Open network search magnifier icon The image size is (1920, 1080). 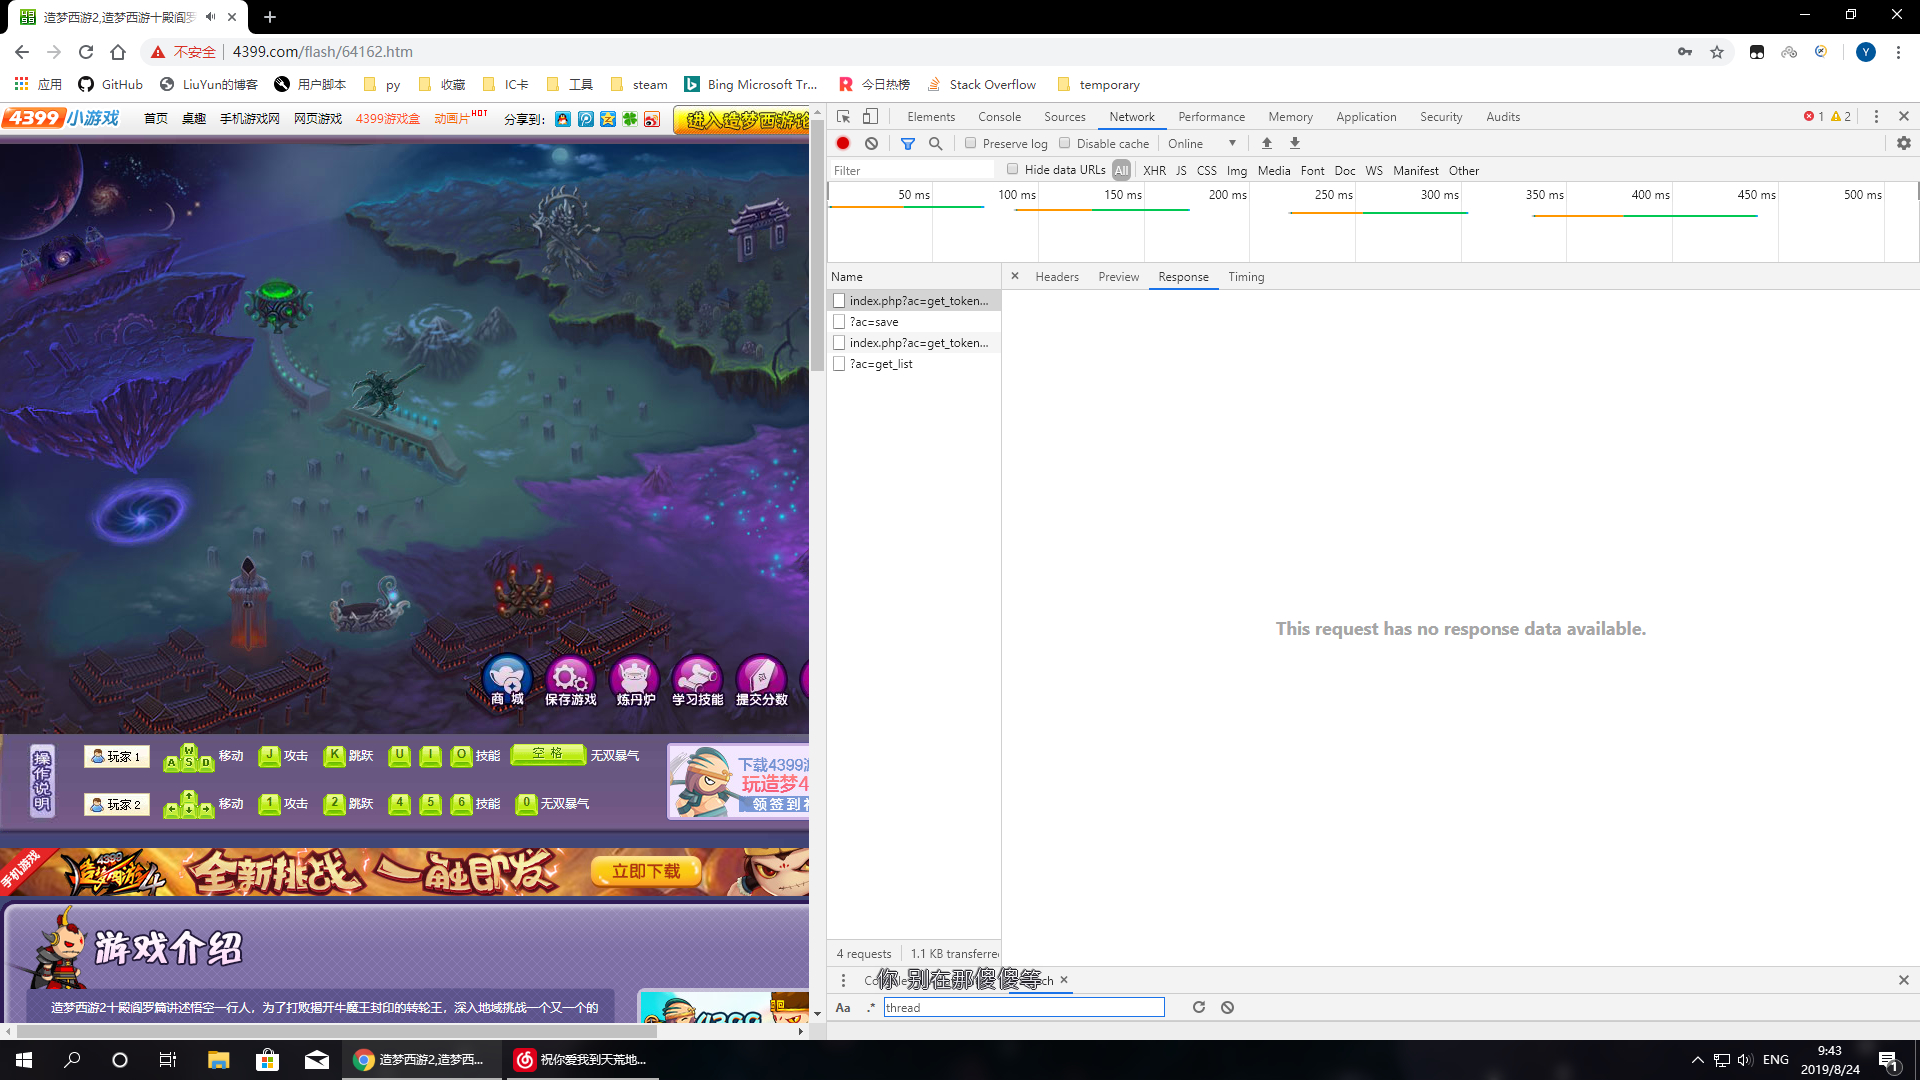pos(936,144)
